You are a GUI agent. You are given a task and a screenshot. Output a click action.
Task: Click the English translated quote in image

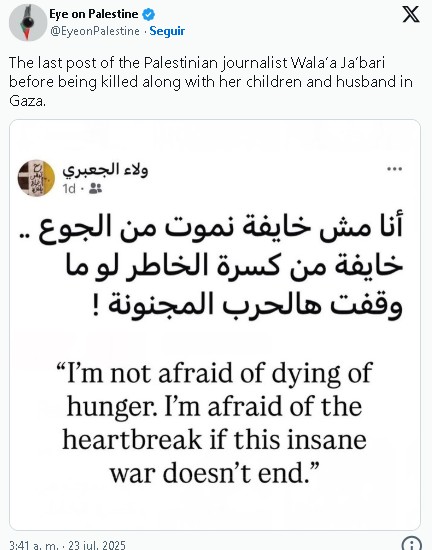[x=214, y=423]
